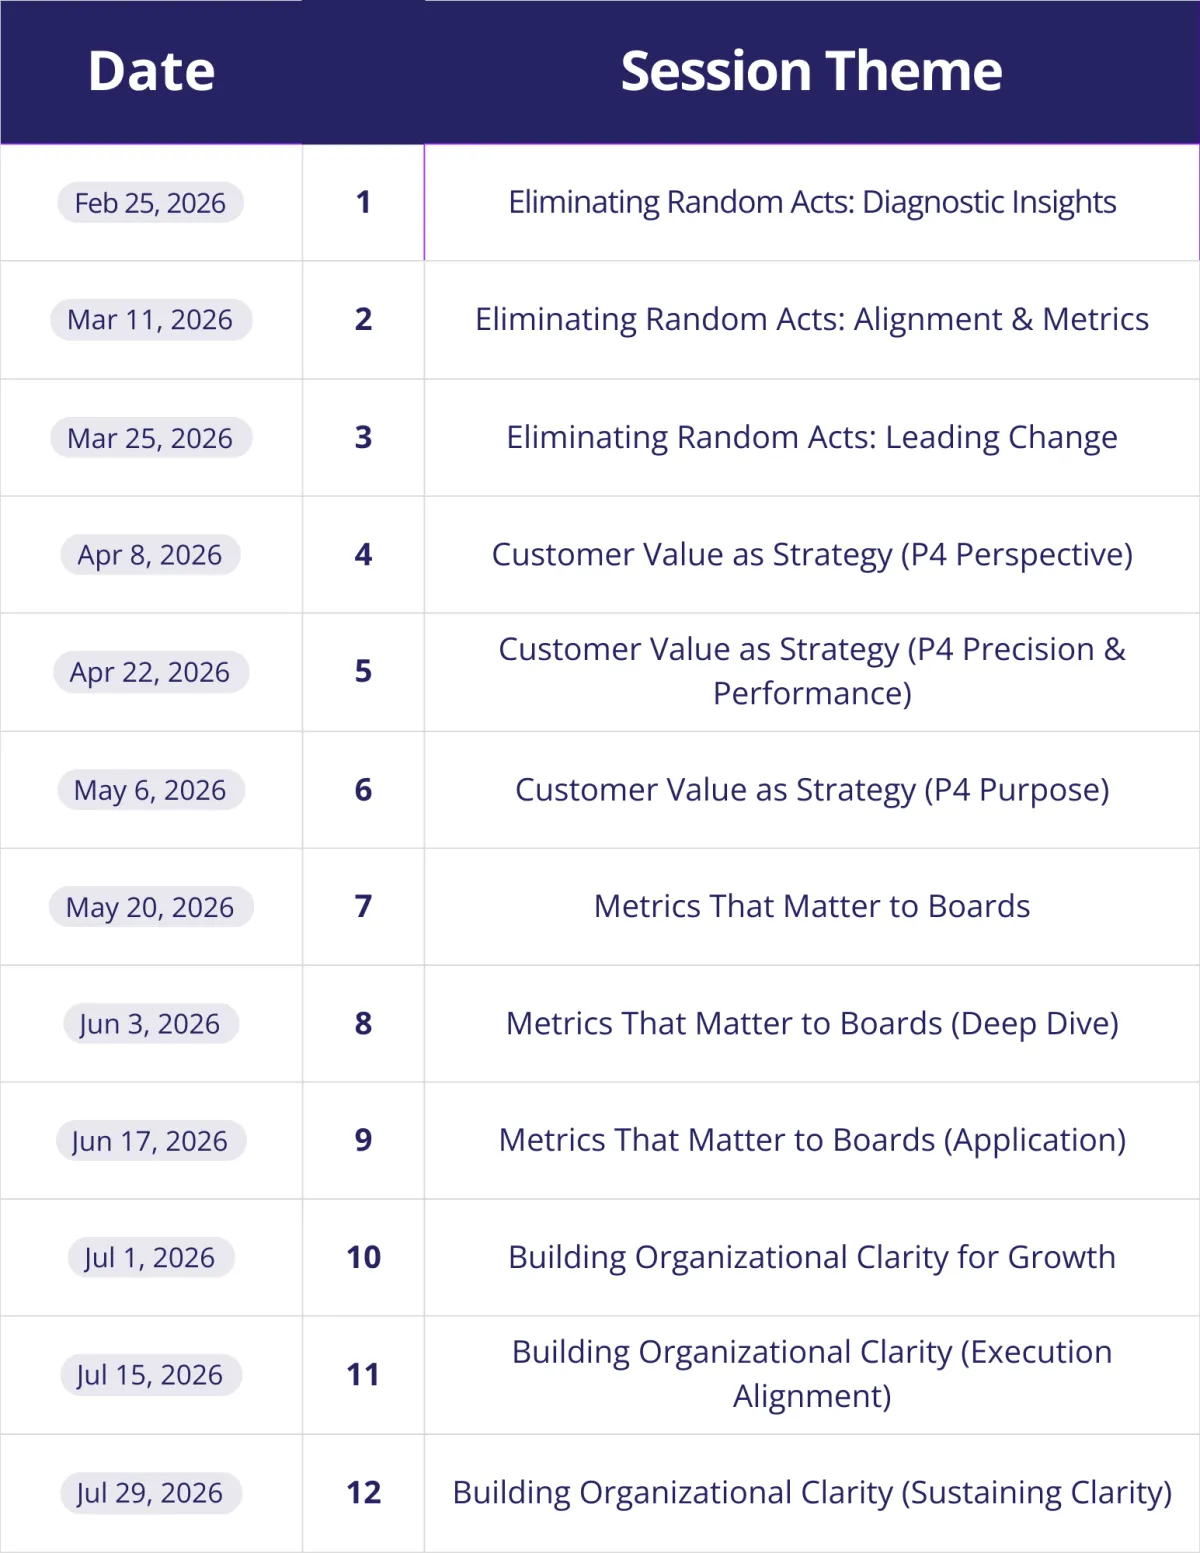The height and width of the screenshot is (1553, 1200).
Task: Click session number 12 cell
Action: pos(363,1493)
